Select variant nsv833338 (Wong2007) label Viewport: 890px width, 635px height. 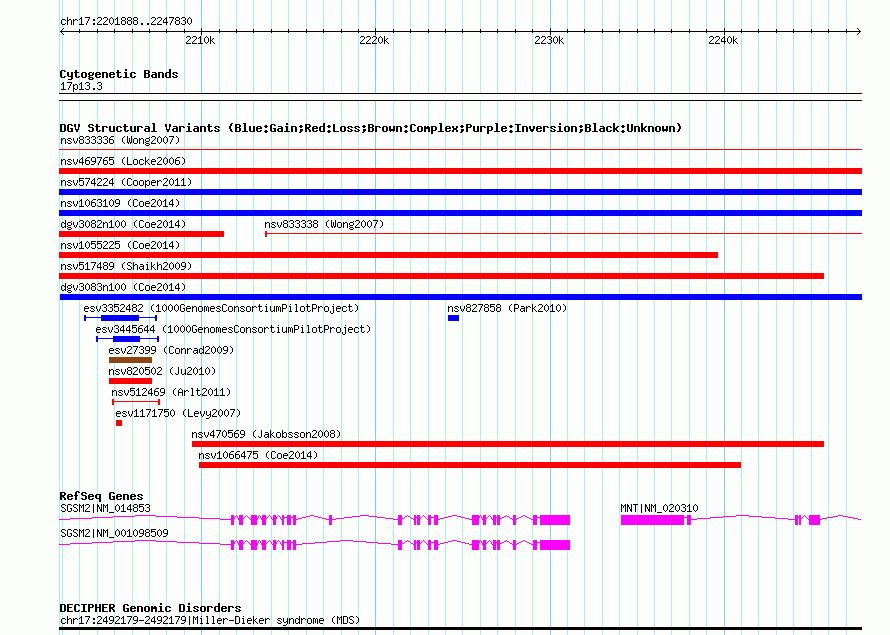[x=324, y=224]
